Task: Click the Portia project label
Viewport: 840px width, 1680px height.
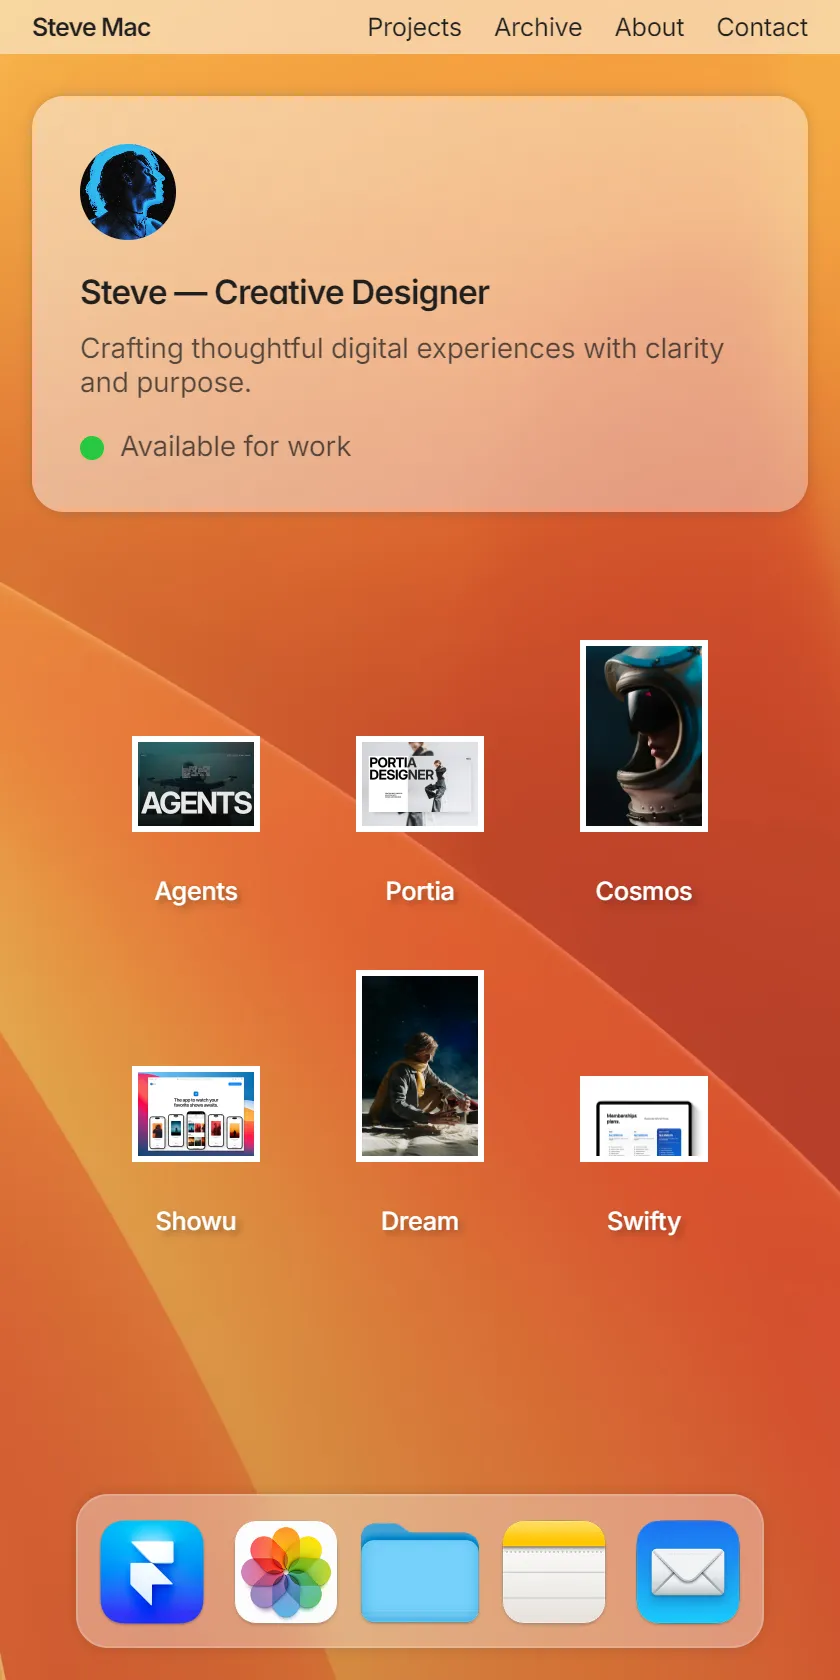Action: tap(420, 891)
